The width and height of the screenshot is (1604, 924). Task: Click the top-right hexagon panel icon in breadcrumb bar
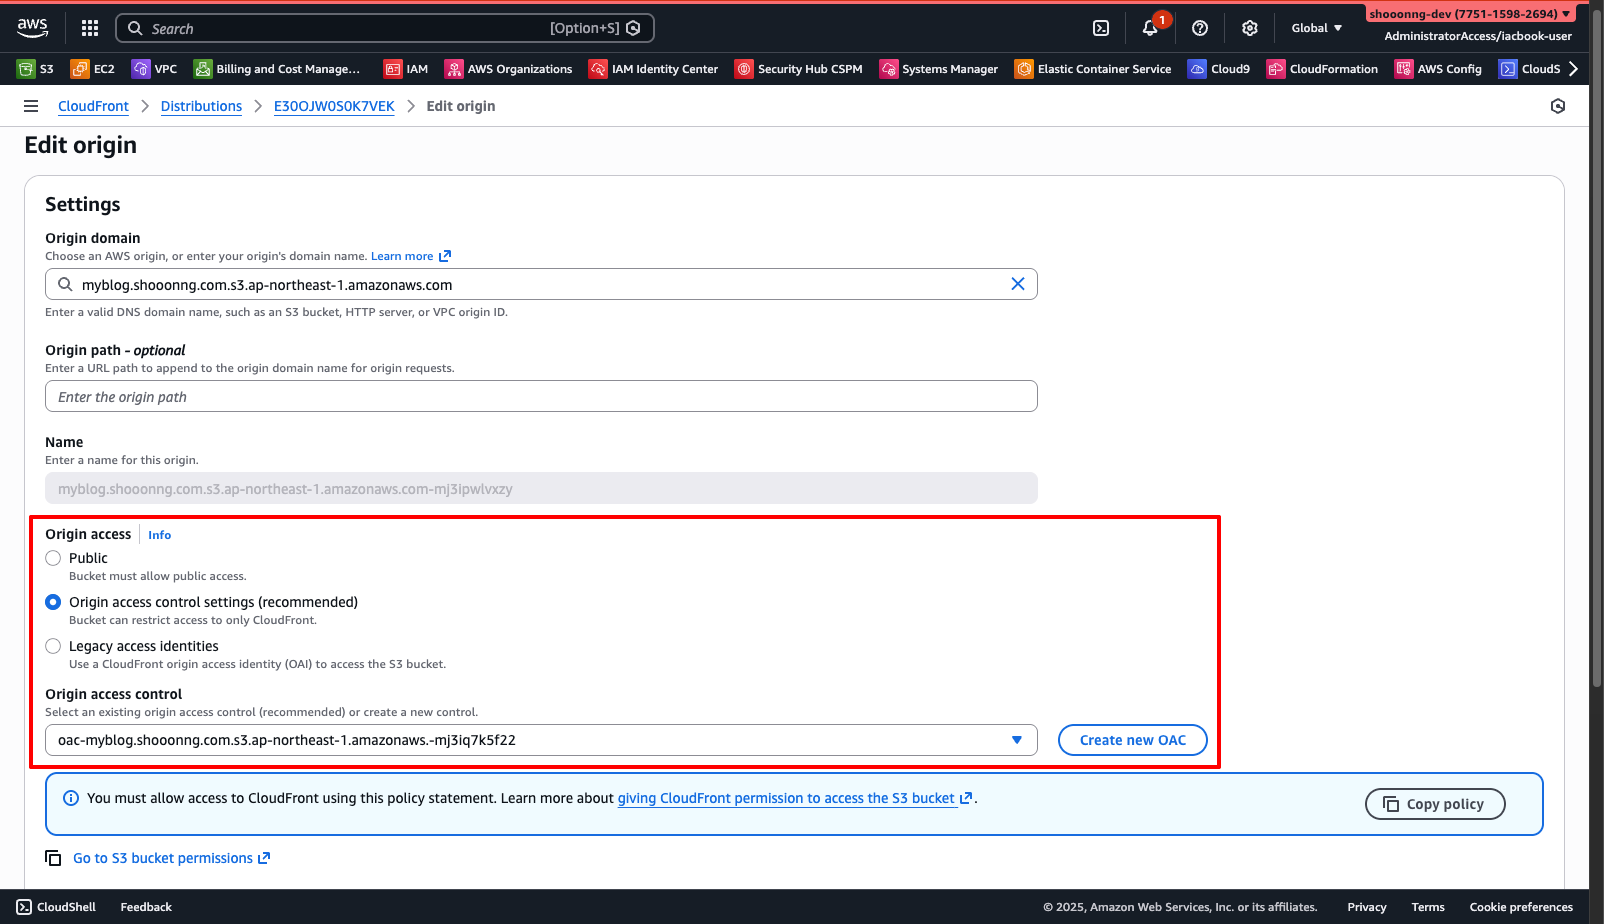(1558, 106)
